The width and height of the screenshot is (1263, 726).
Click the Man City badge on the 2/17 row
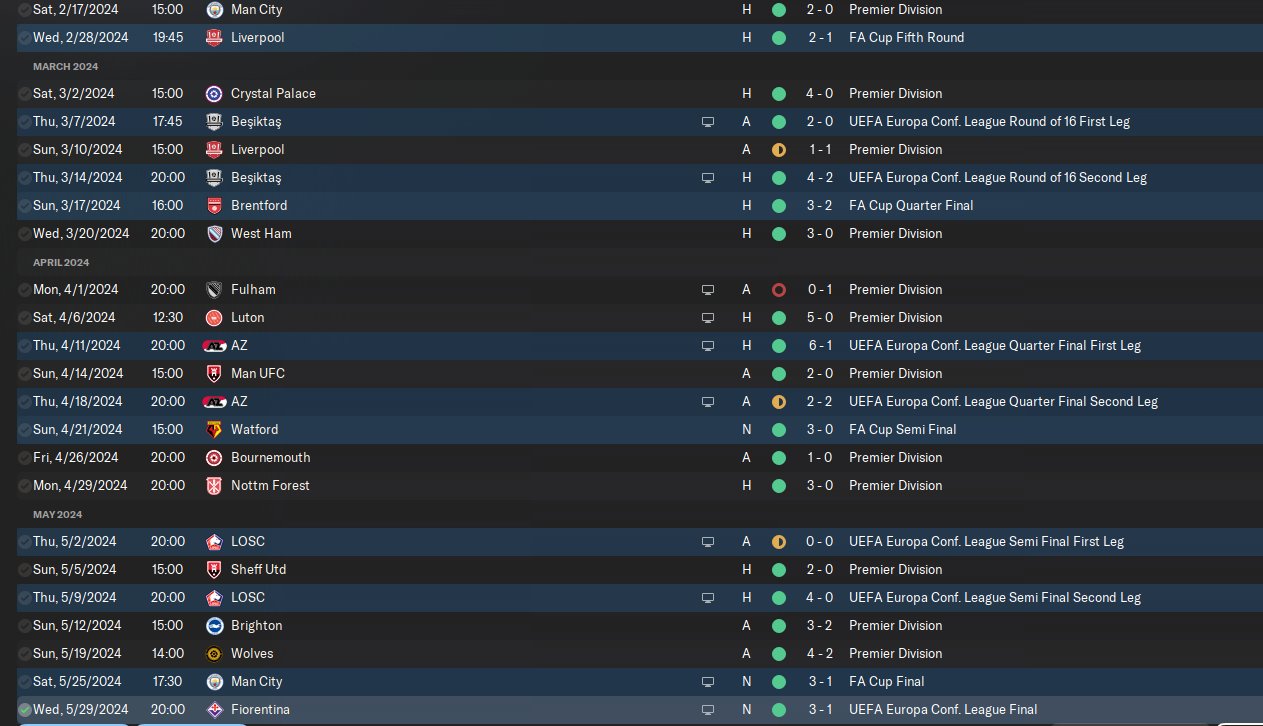pos(213,9)
